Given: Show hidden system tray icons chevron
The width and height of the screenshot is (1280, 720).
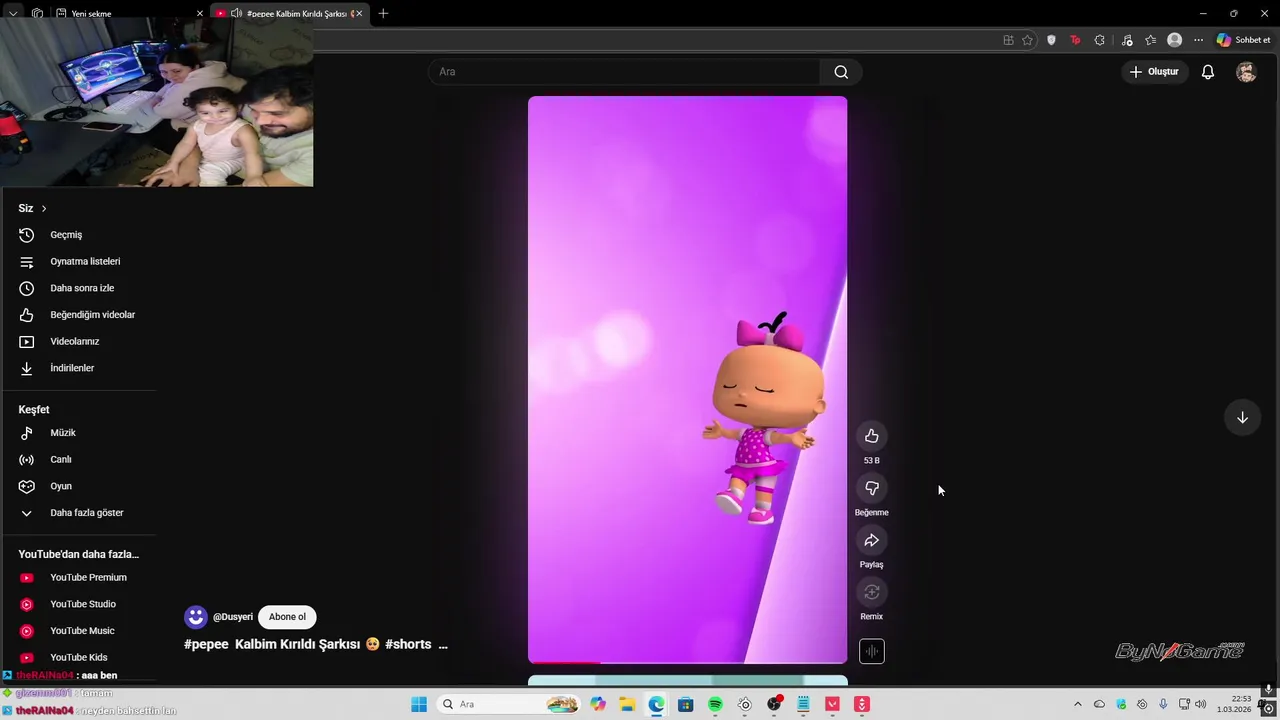Looking at the screenshot, I should pyautogui.click(x=1077, y=704).
